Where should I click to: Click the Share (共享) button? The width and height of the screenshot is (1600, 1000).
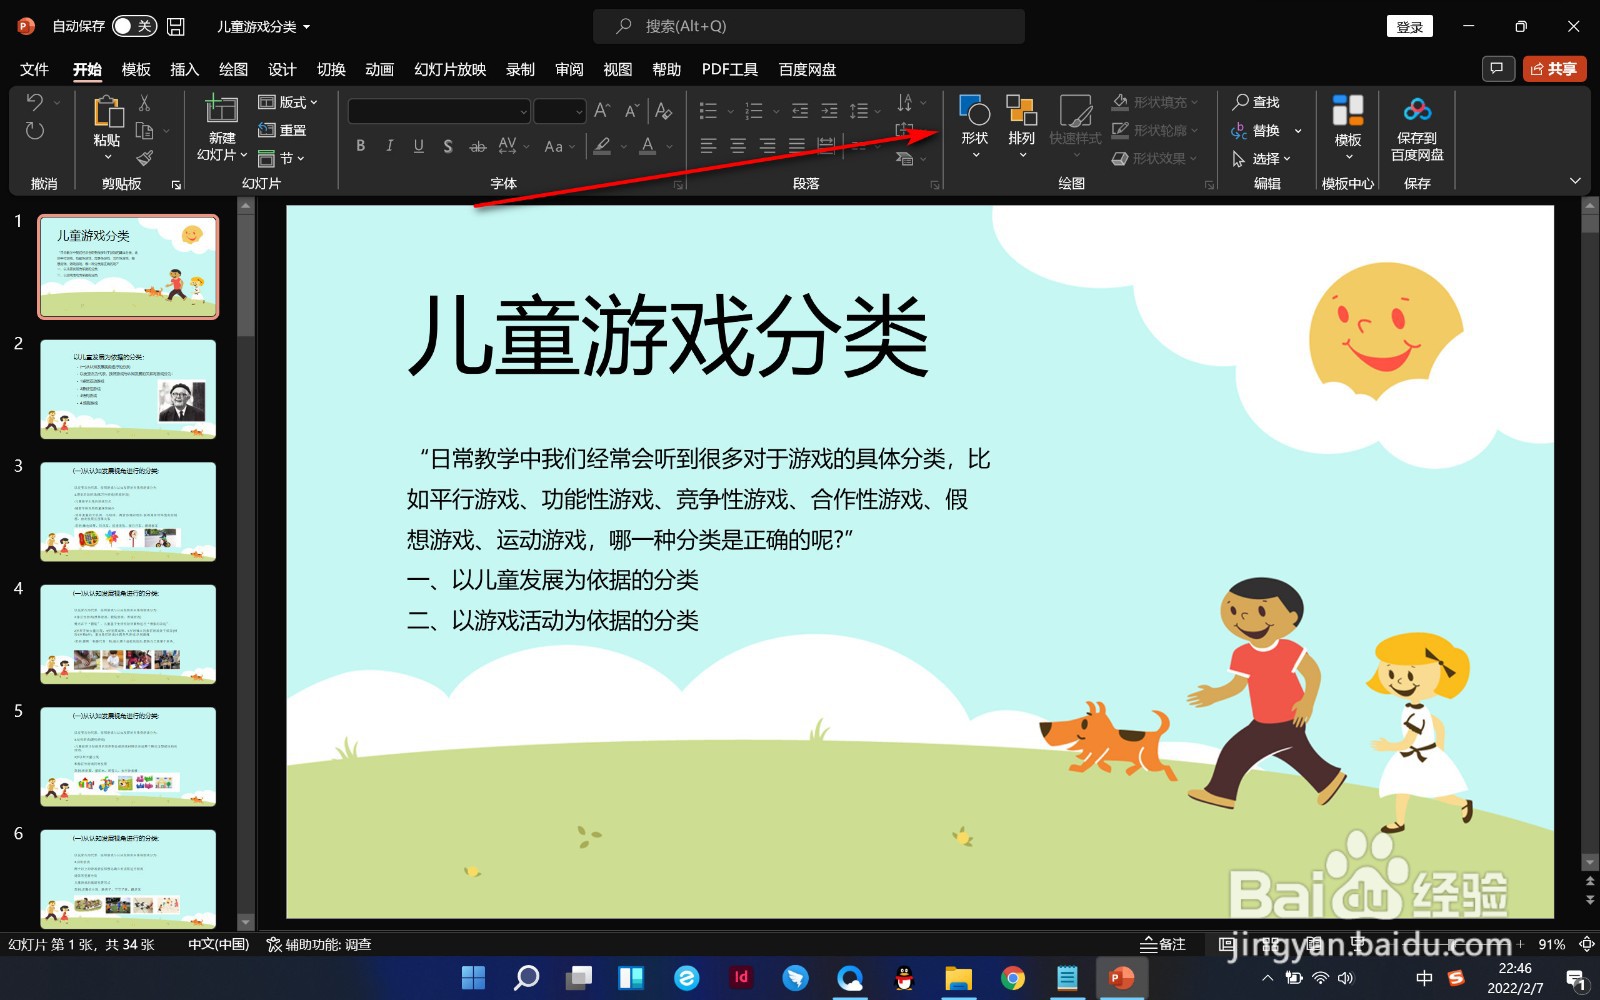pyautogui.click(x=1554, y=69)
